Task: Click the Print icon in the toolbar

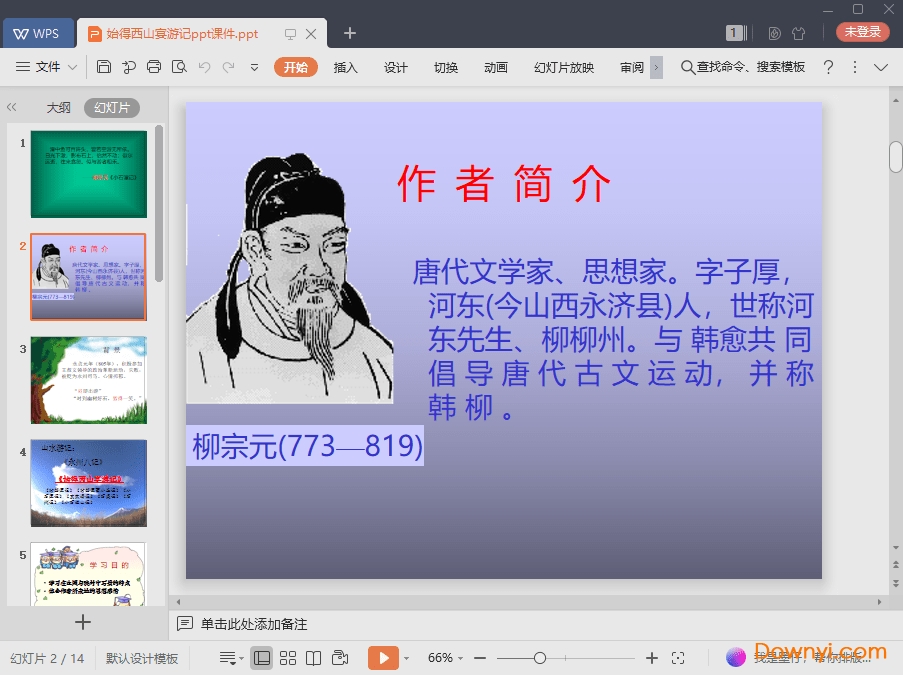Action: (154, 67)
